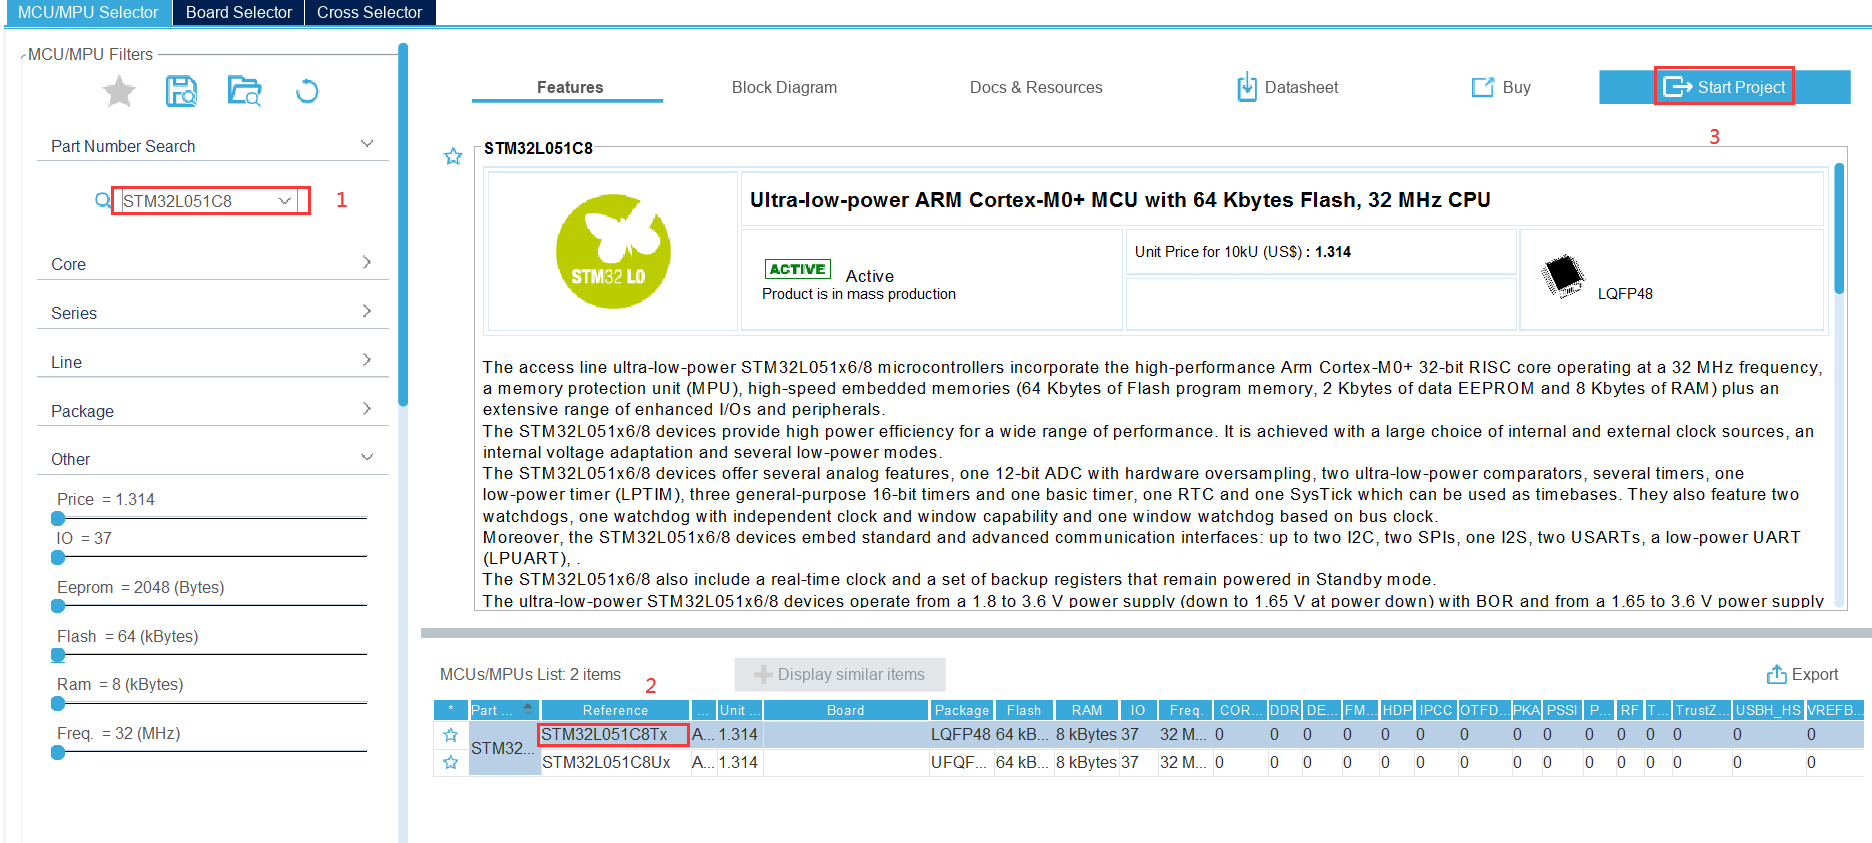Open the part number combo box dropdown

pyautogui.click(x=285, y=200)
